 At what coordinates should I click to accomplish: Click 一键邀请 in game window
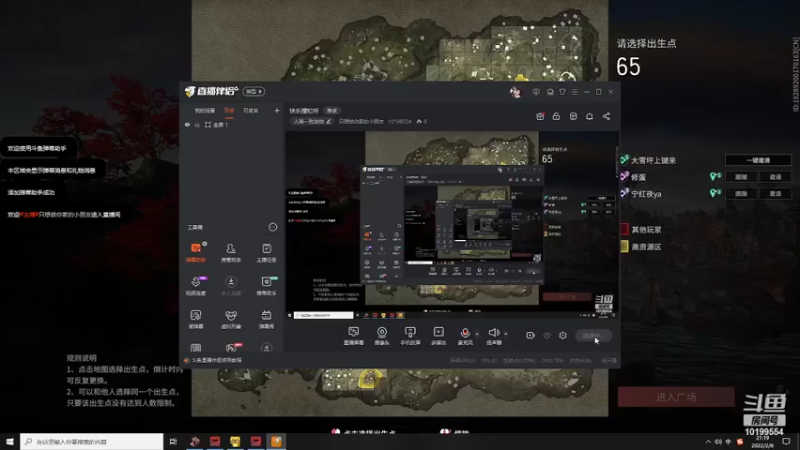click(x=758, y=160)
